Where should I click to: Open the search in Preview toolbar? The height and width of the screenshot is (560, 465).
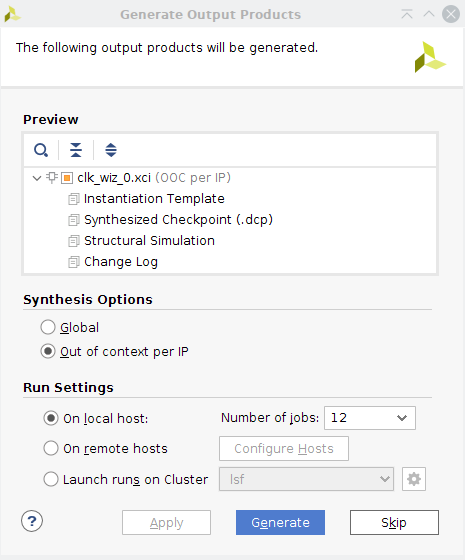click(41, 150)
